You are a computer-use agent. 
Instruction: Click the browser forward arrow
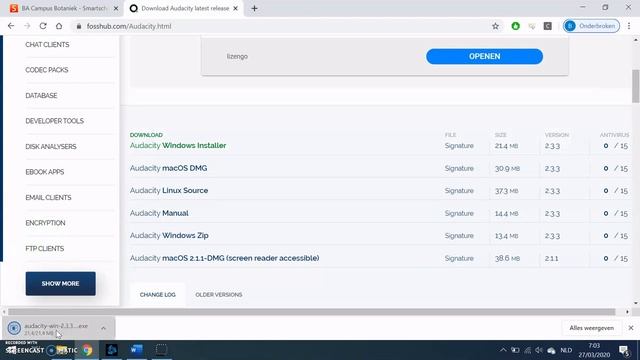27,26
